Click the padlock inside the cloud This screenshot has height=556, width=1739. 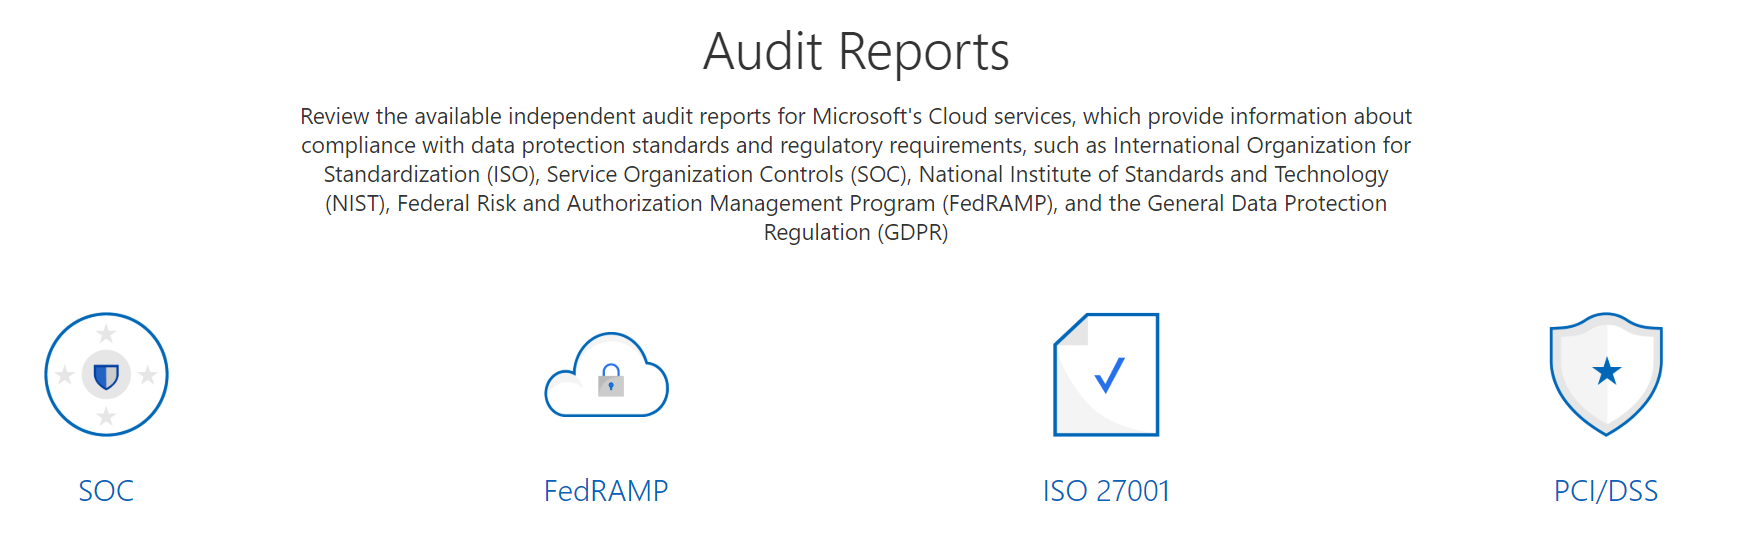tap(611, 380)
